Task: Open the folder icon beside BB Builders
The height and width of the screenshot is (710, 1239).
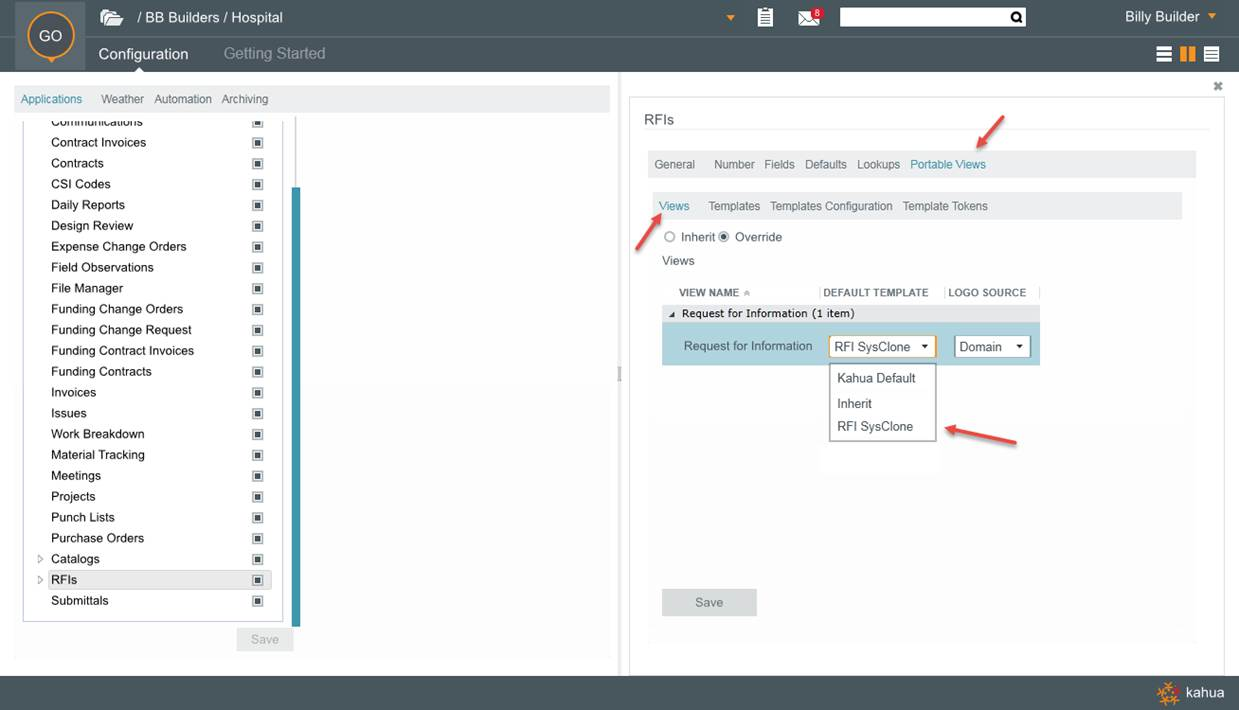Action: pyautogui.click(x=112, y=17)
